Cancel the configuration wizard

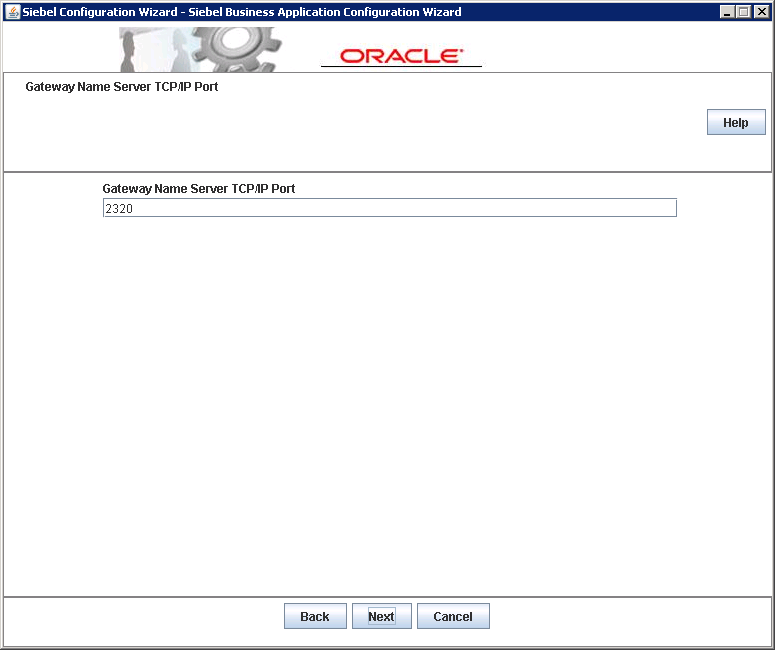pyautogui.click(x=453, y=616)
